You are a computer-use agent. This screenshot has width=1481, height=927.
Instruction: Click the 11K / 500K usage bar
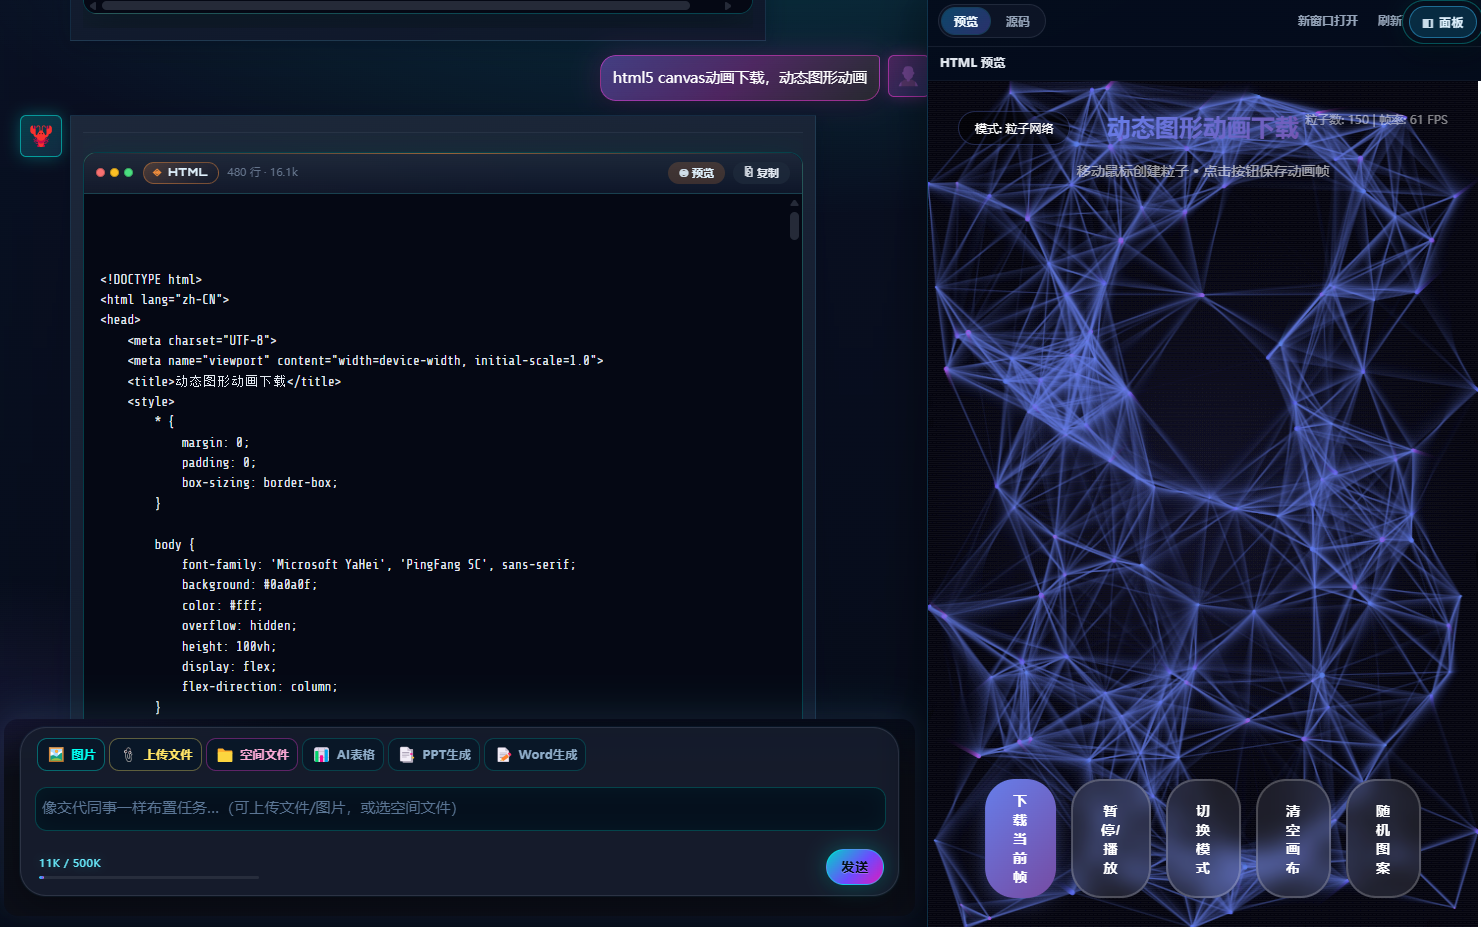pyautogui.click(x=149, y=877)
